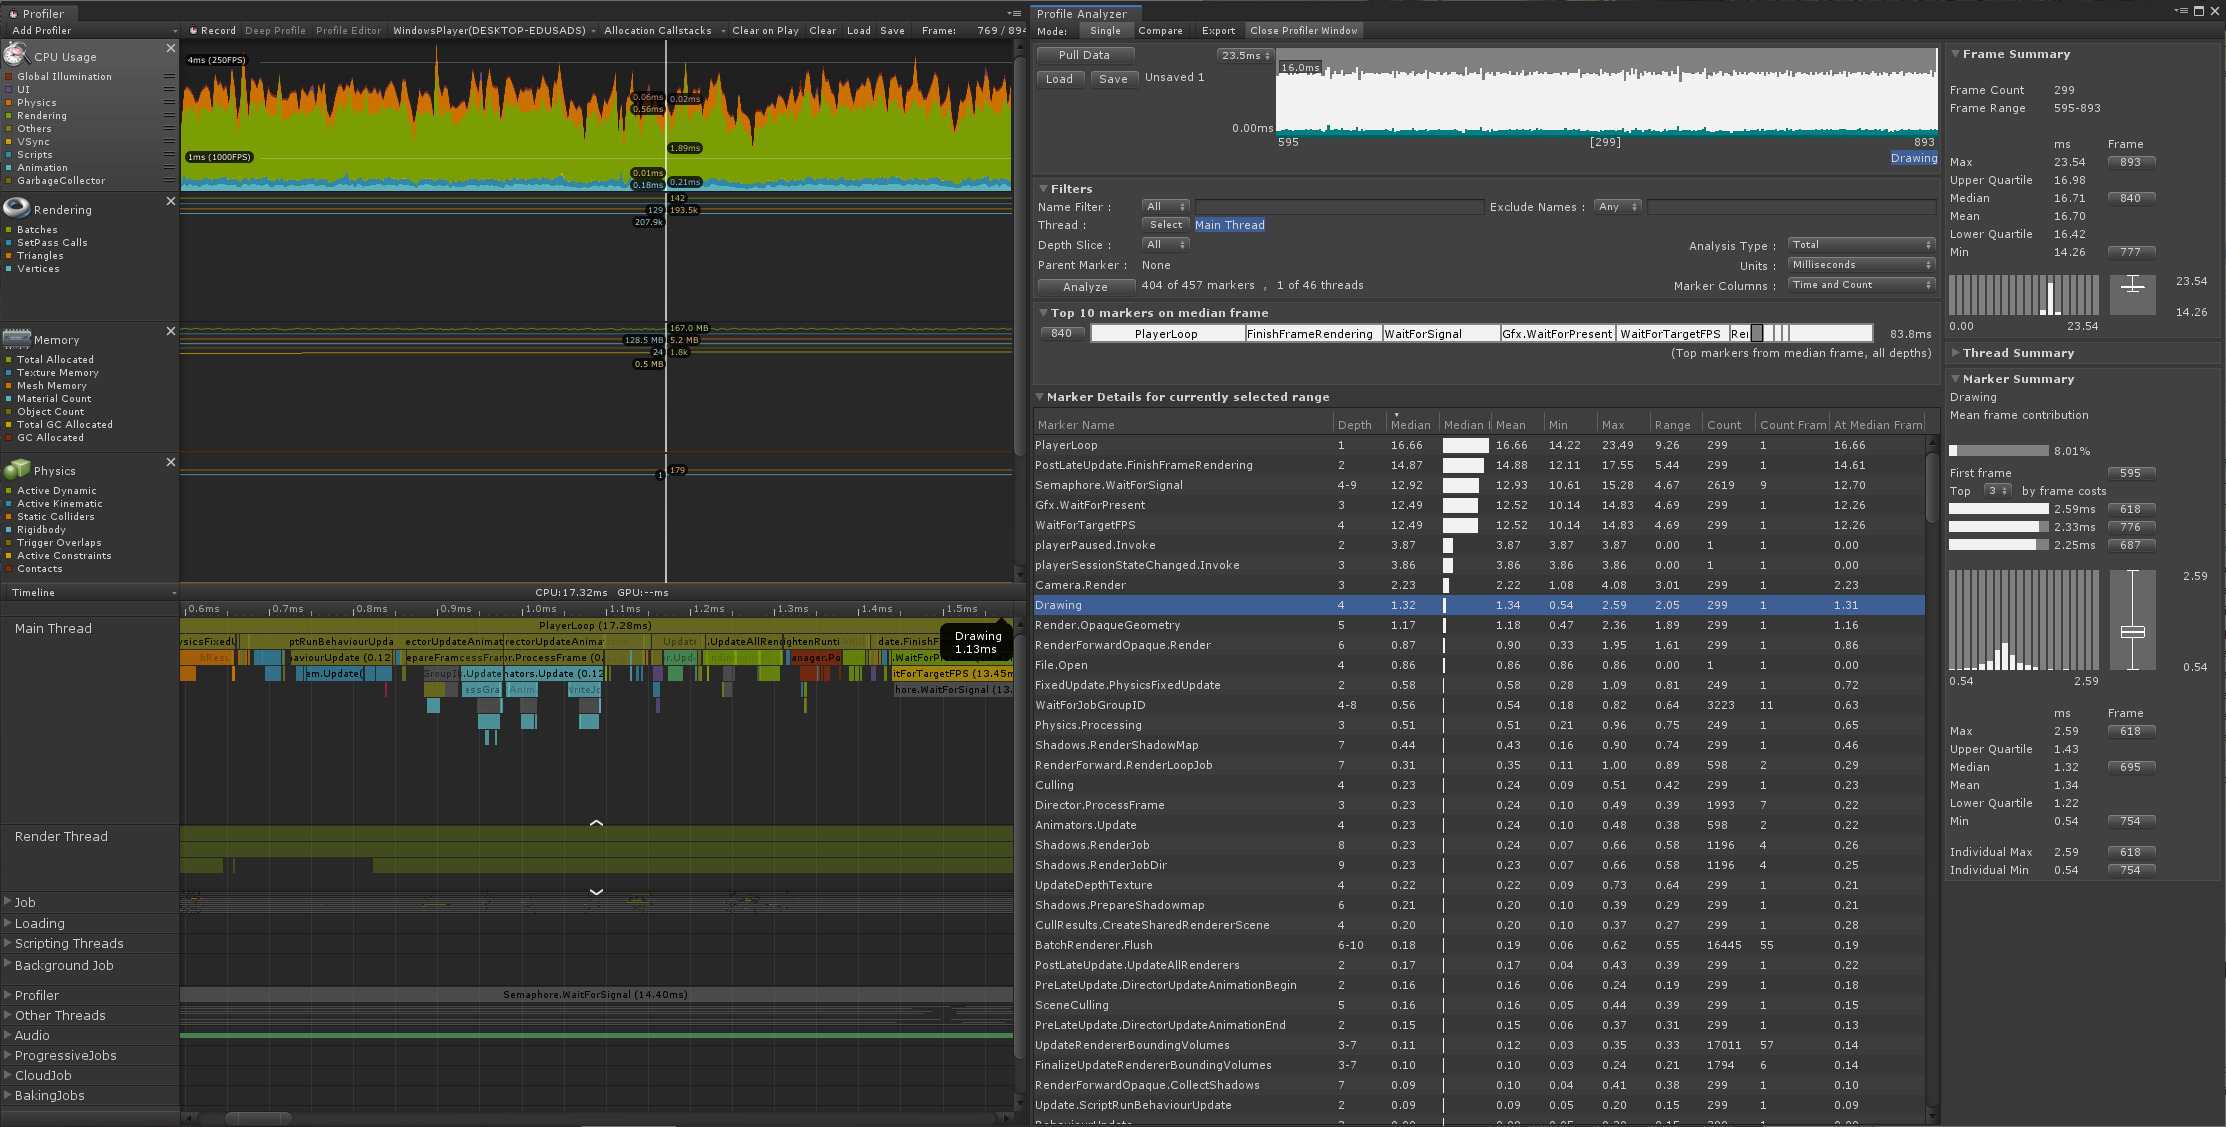
Task: Click Export in Profile Analyzer toolbar
Action: click(1218, 31)
